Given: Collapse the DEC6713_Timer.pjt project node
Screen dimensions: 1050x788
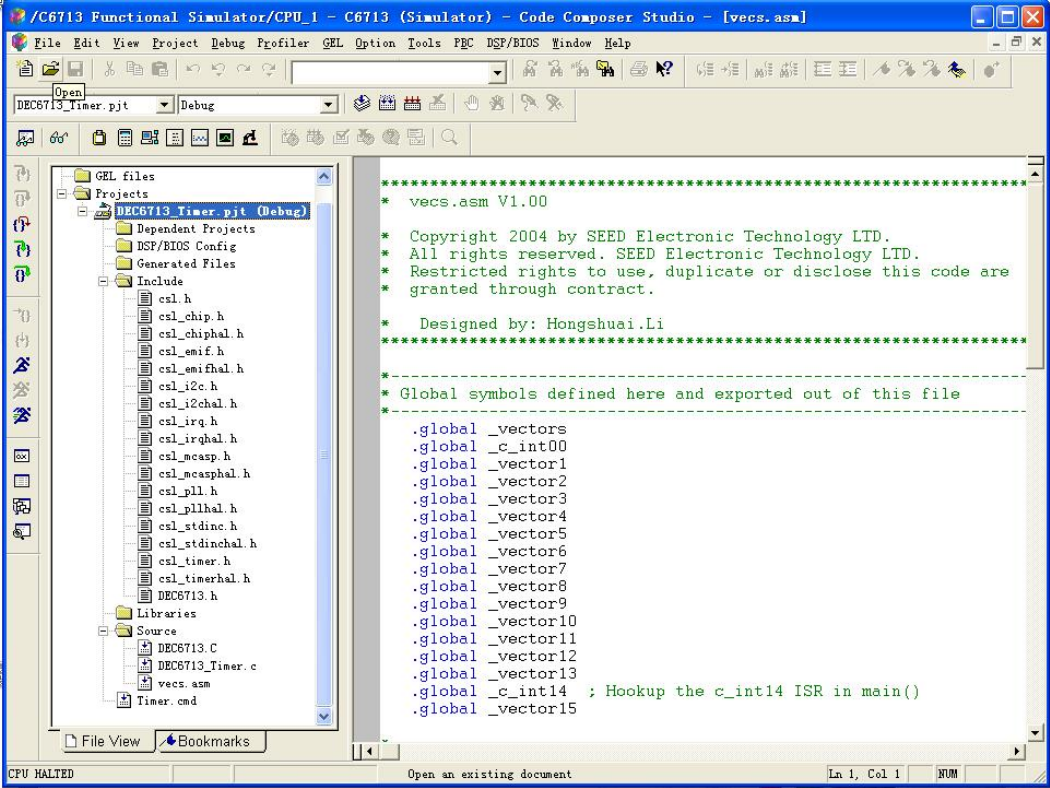Looking at the screenshot, I should point(82,212).
